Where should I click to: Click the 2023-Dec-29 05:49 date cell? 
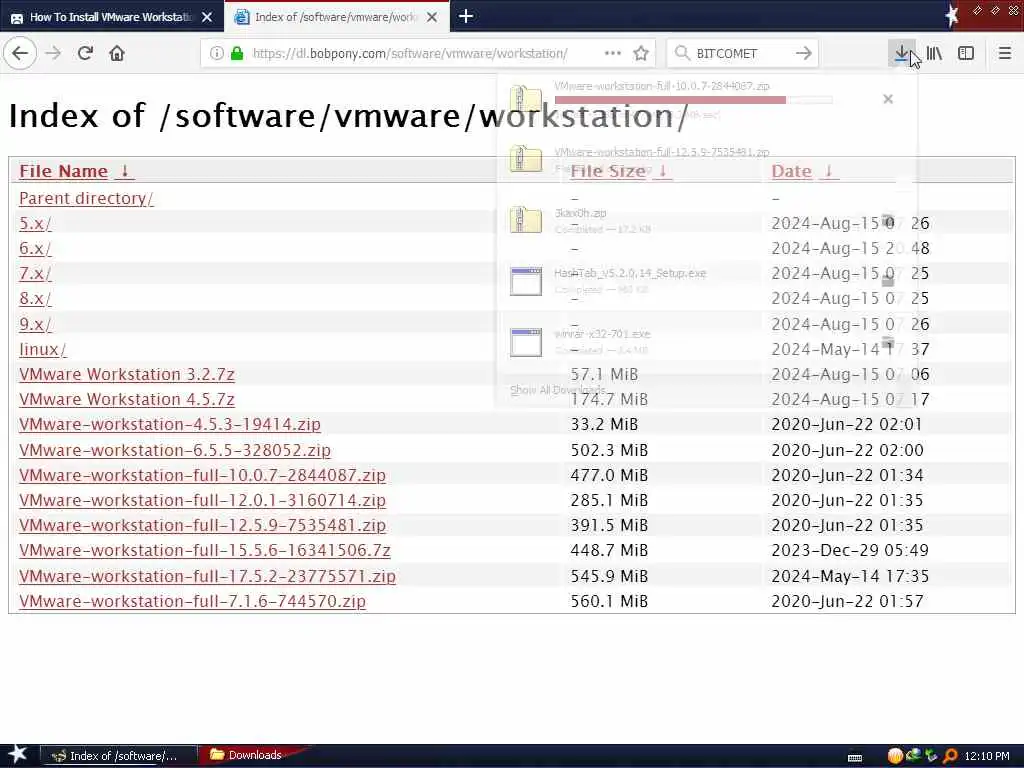click(x=850, y=551)
